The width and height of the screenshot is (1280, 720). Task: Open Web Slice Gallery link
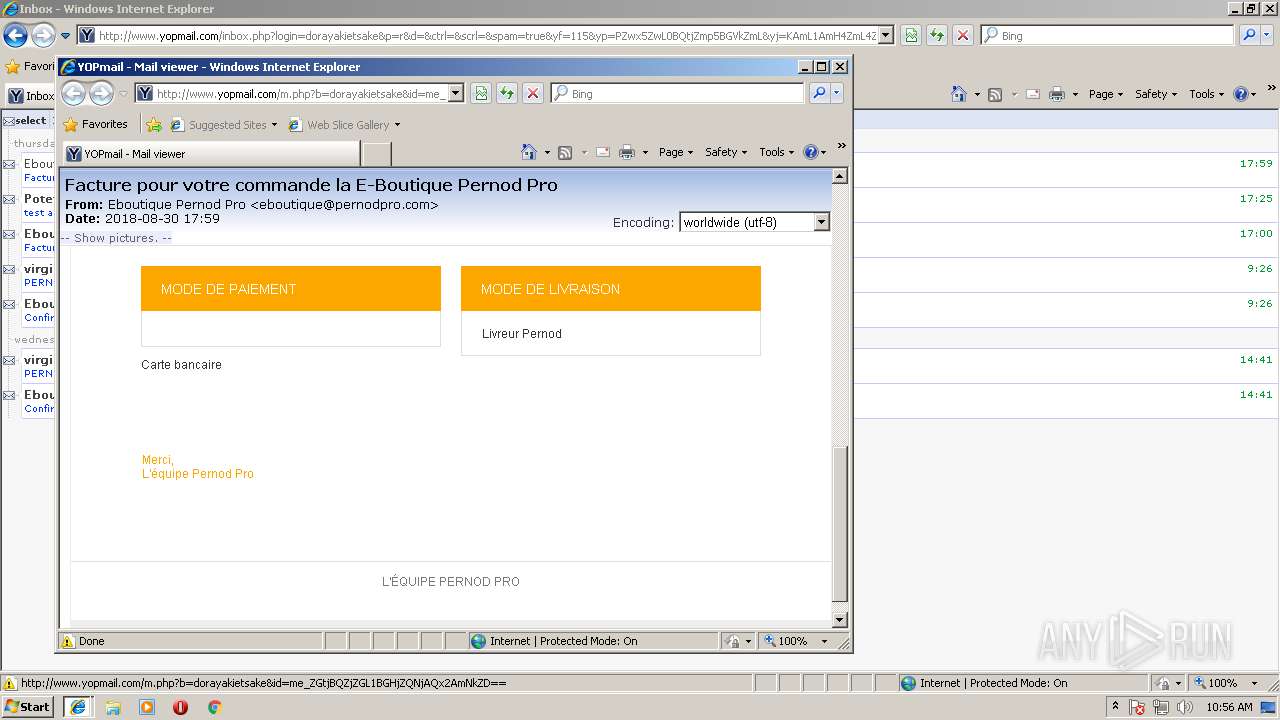[x=345, y=125]
